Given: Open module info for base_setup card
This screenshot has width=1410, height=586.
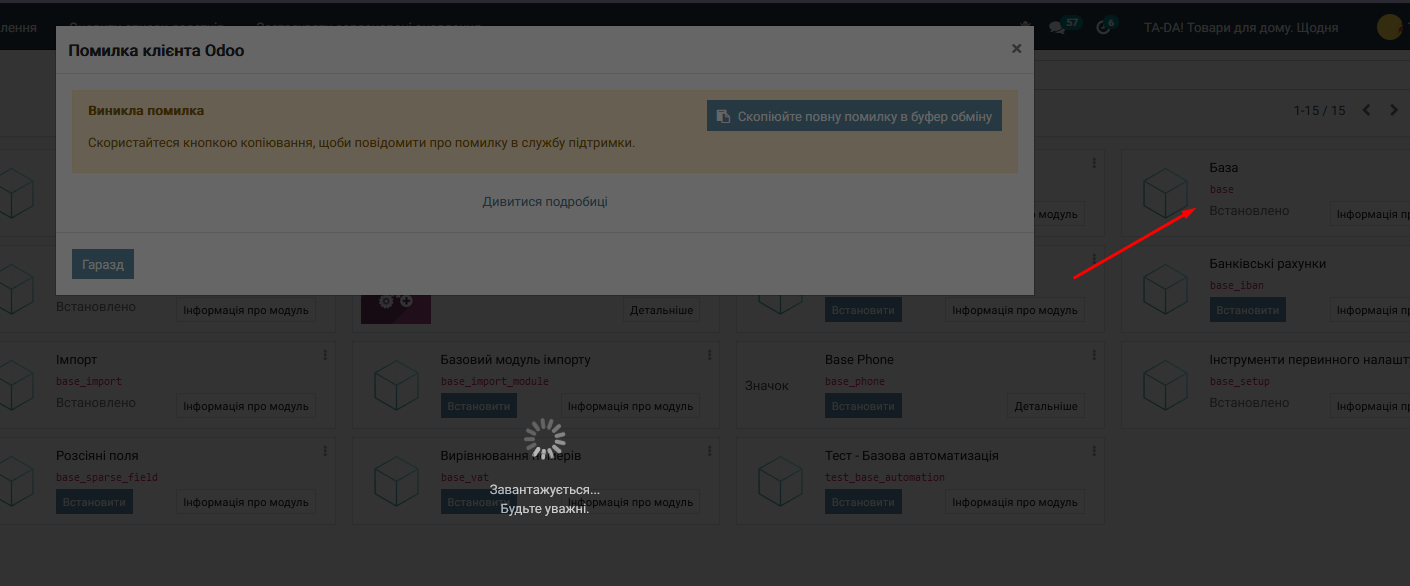Looking at the screenshot, I should (x=1370, y=406).
